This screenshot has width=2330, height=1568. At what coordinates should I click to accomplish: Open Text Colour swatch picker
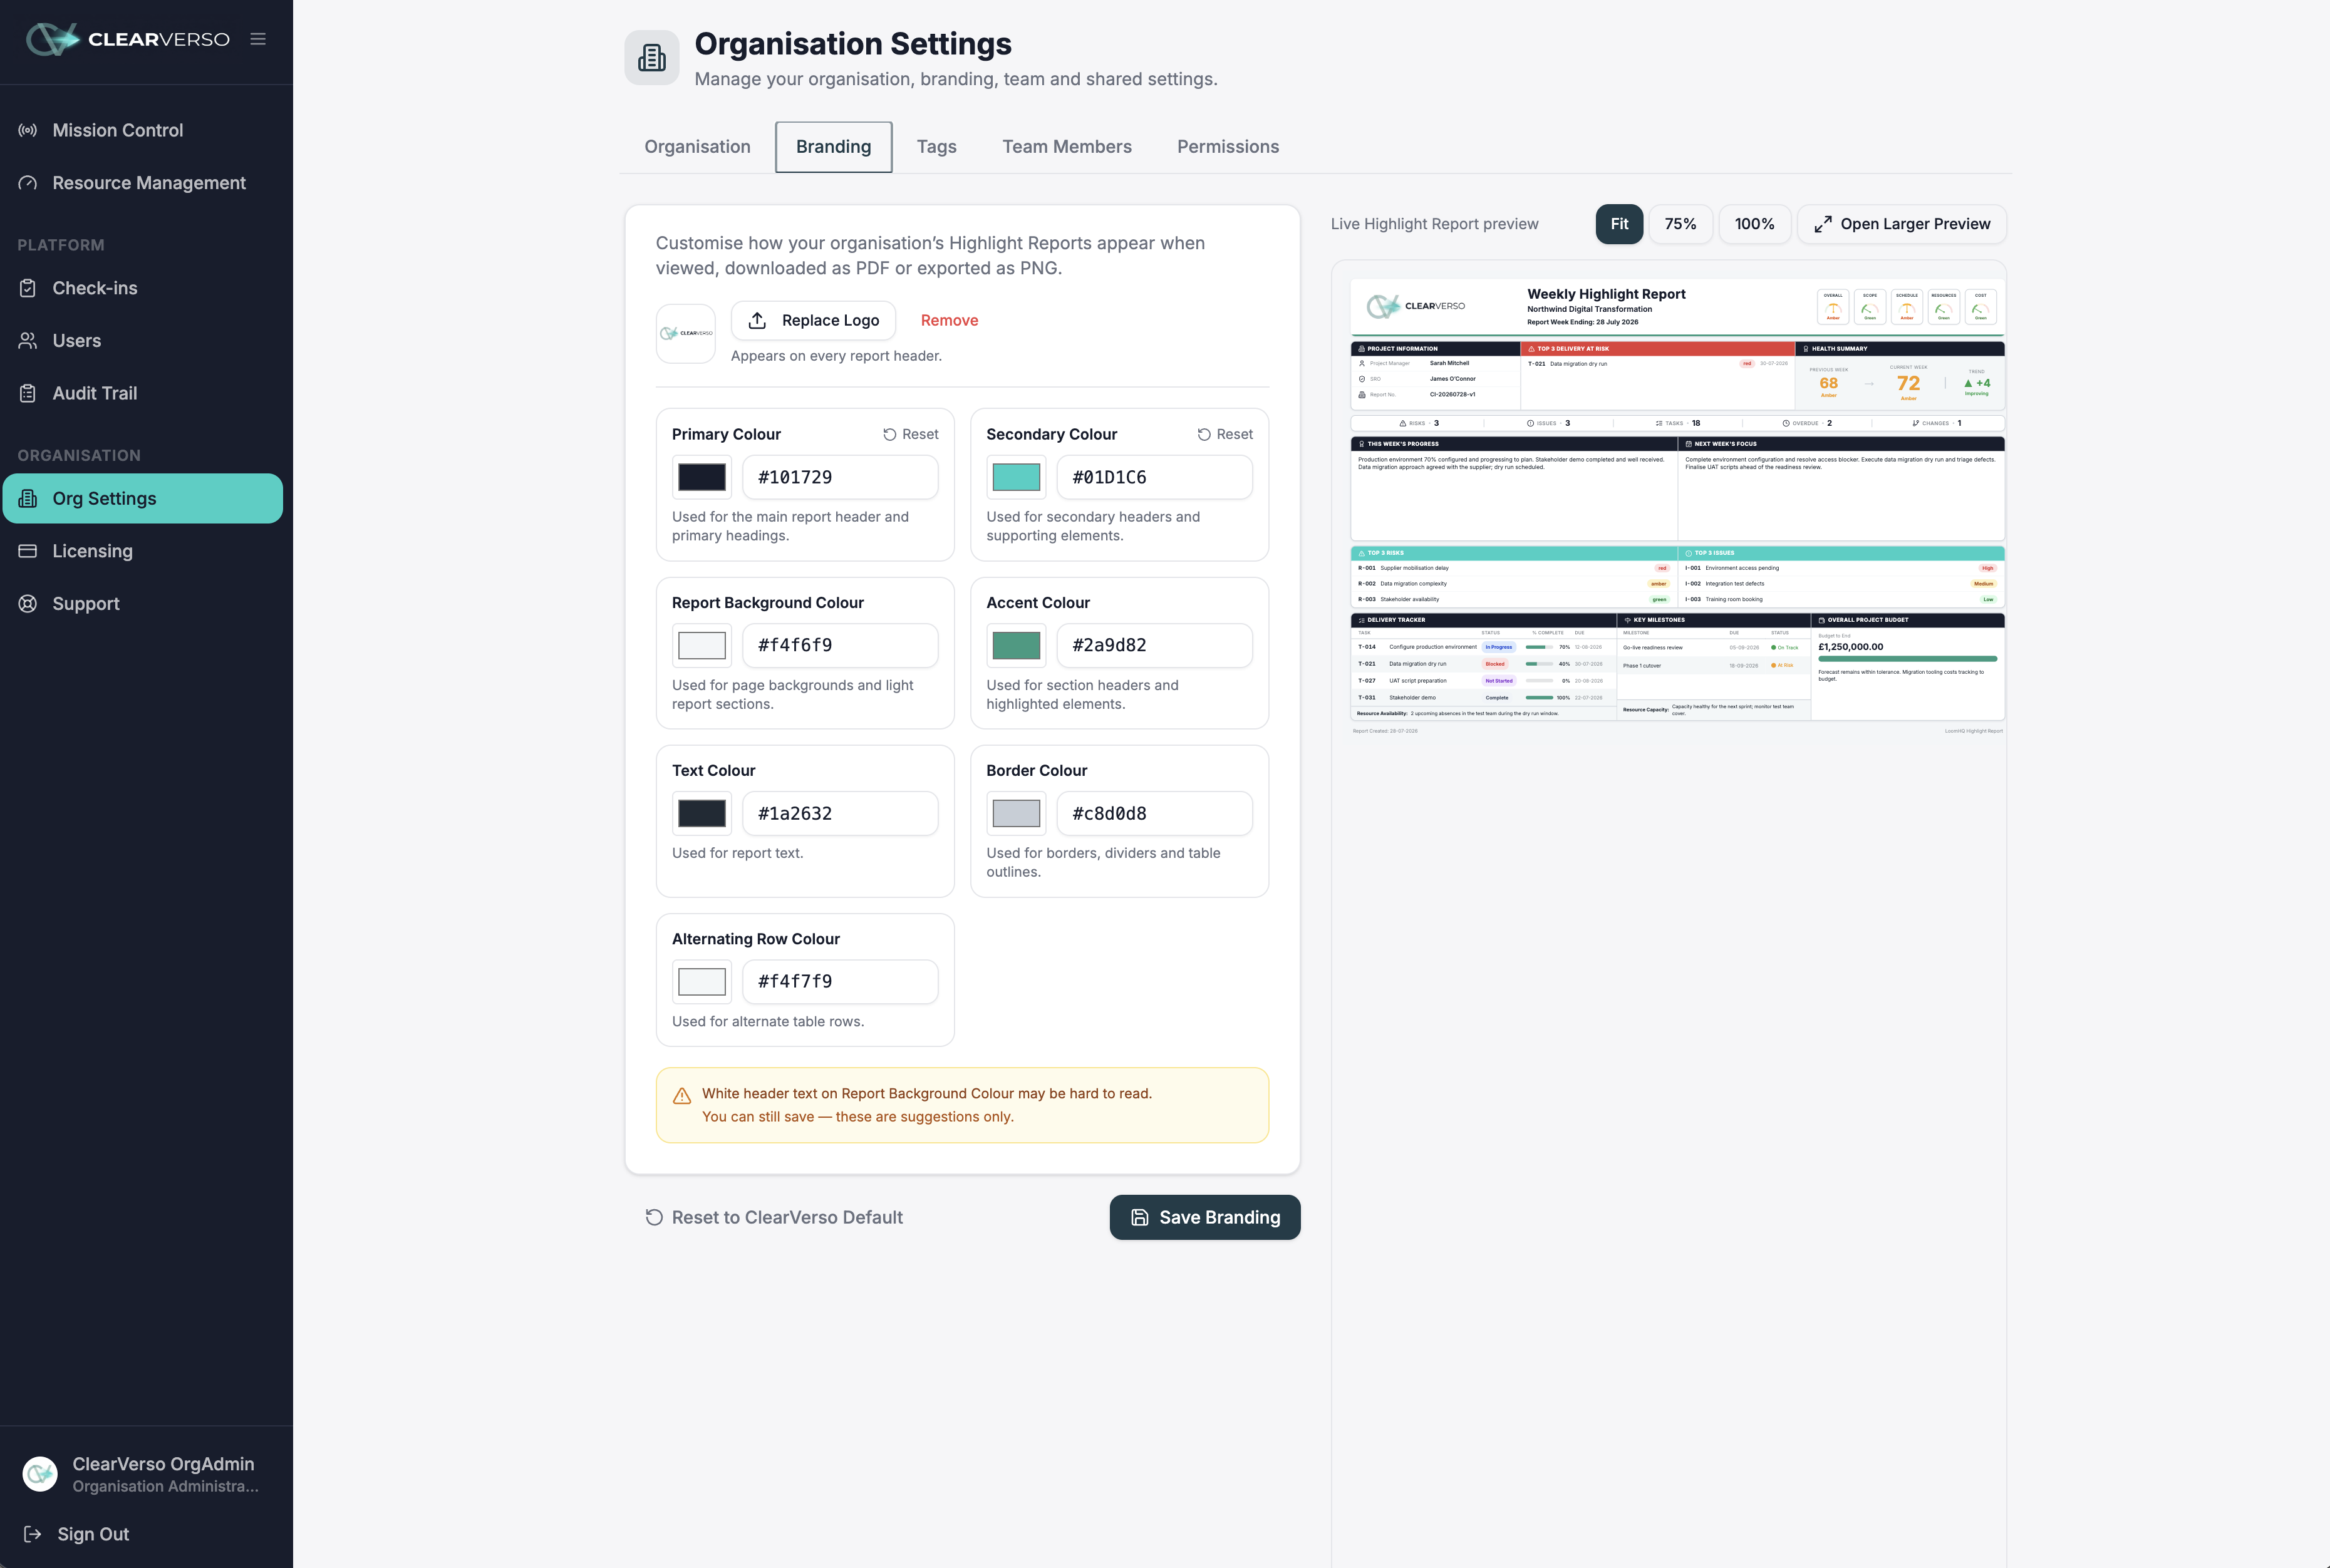tap(702, 813)
